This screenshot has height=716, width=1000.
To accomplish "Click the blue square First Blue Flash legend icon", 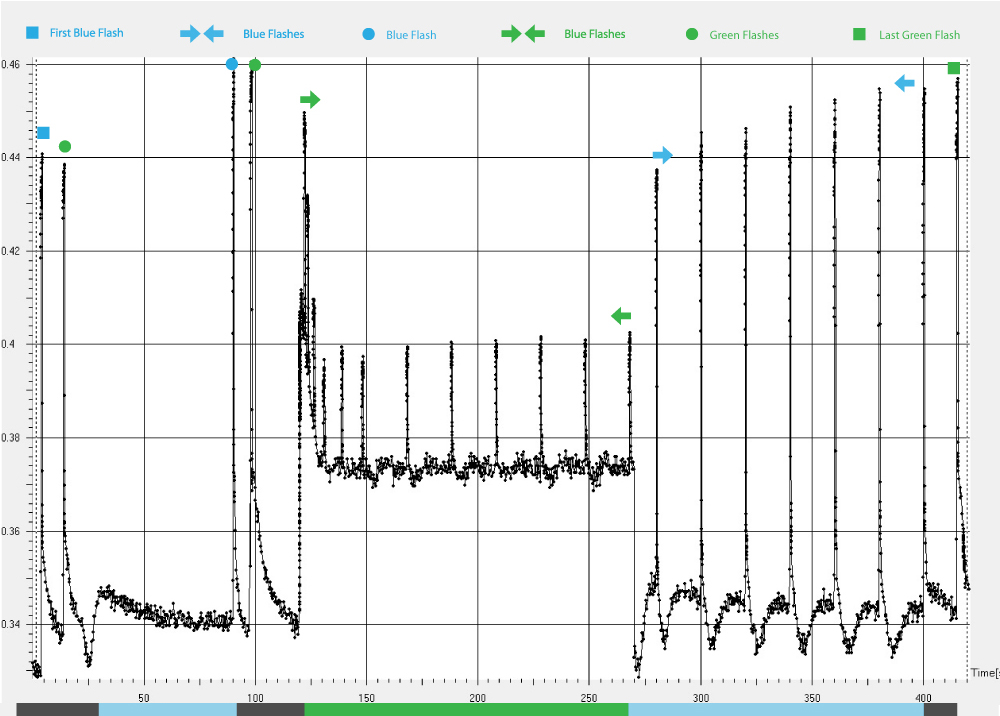I will [x=32, y=33].
